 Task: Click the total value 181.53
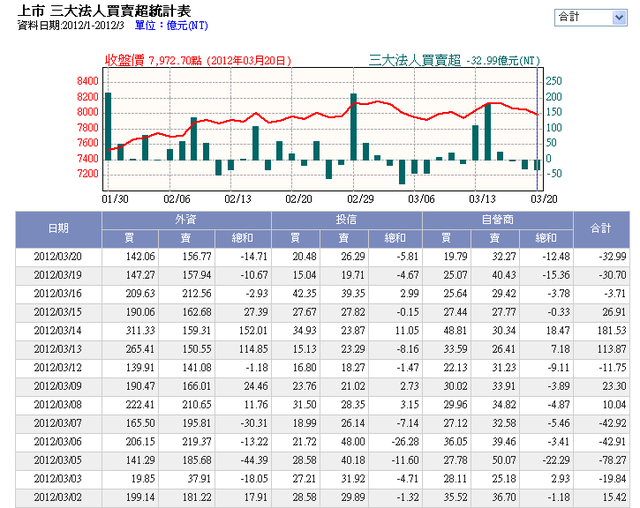click(612, 331)
